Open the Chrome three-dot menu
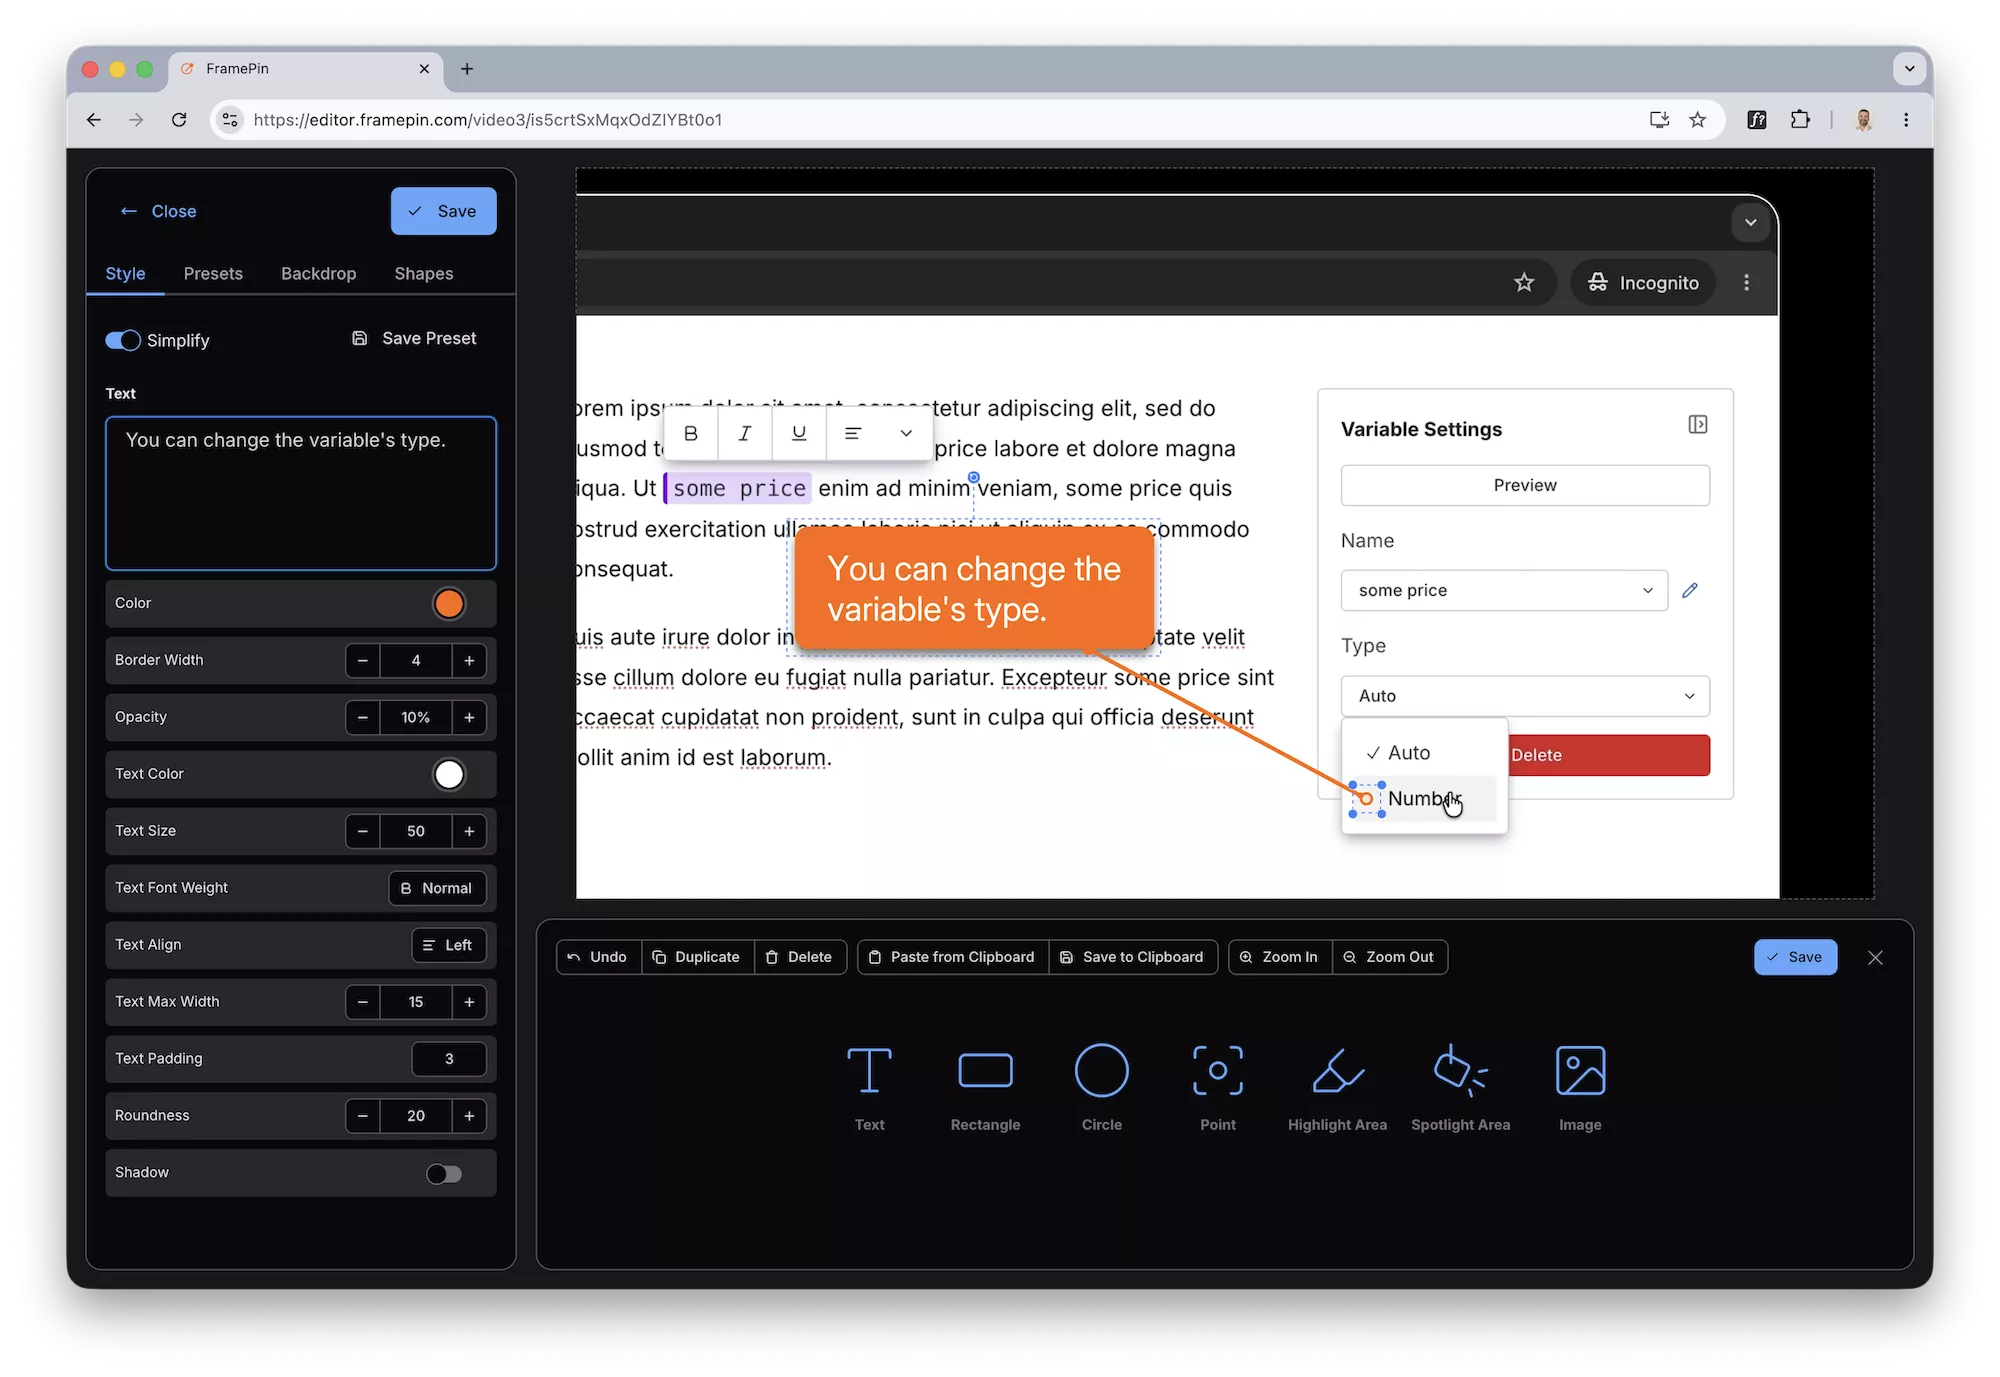This screenshot has width=2000, height=1377. (x=1906, y=120)
